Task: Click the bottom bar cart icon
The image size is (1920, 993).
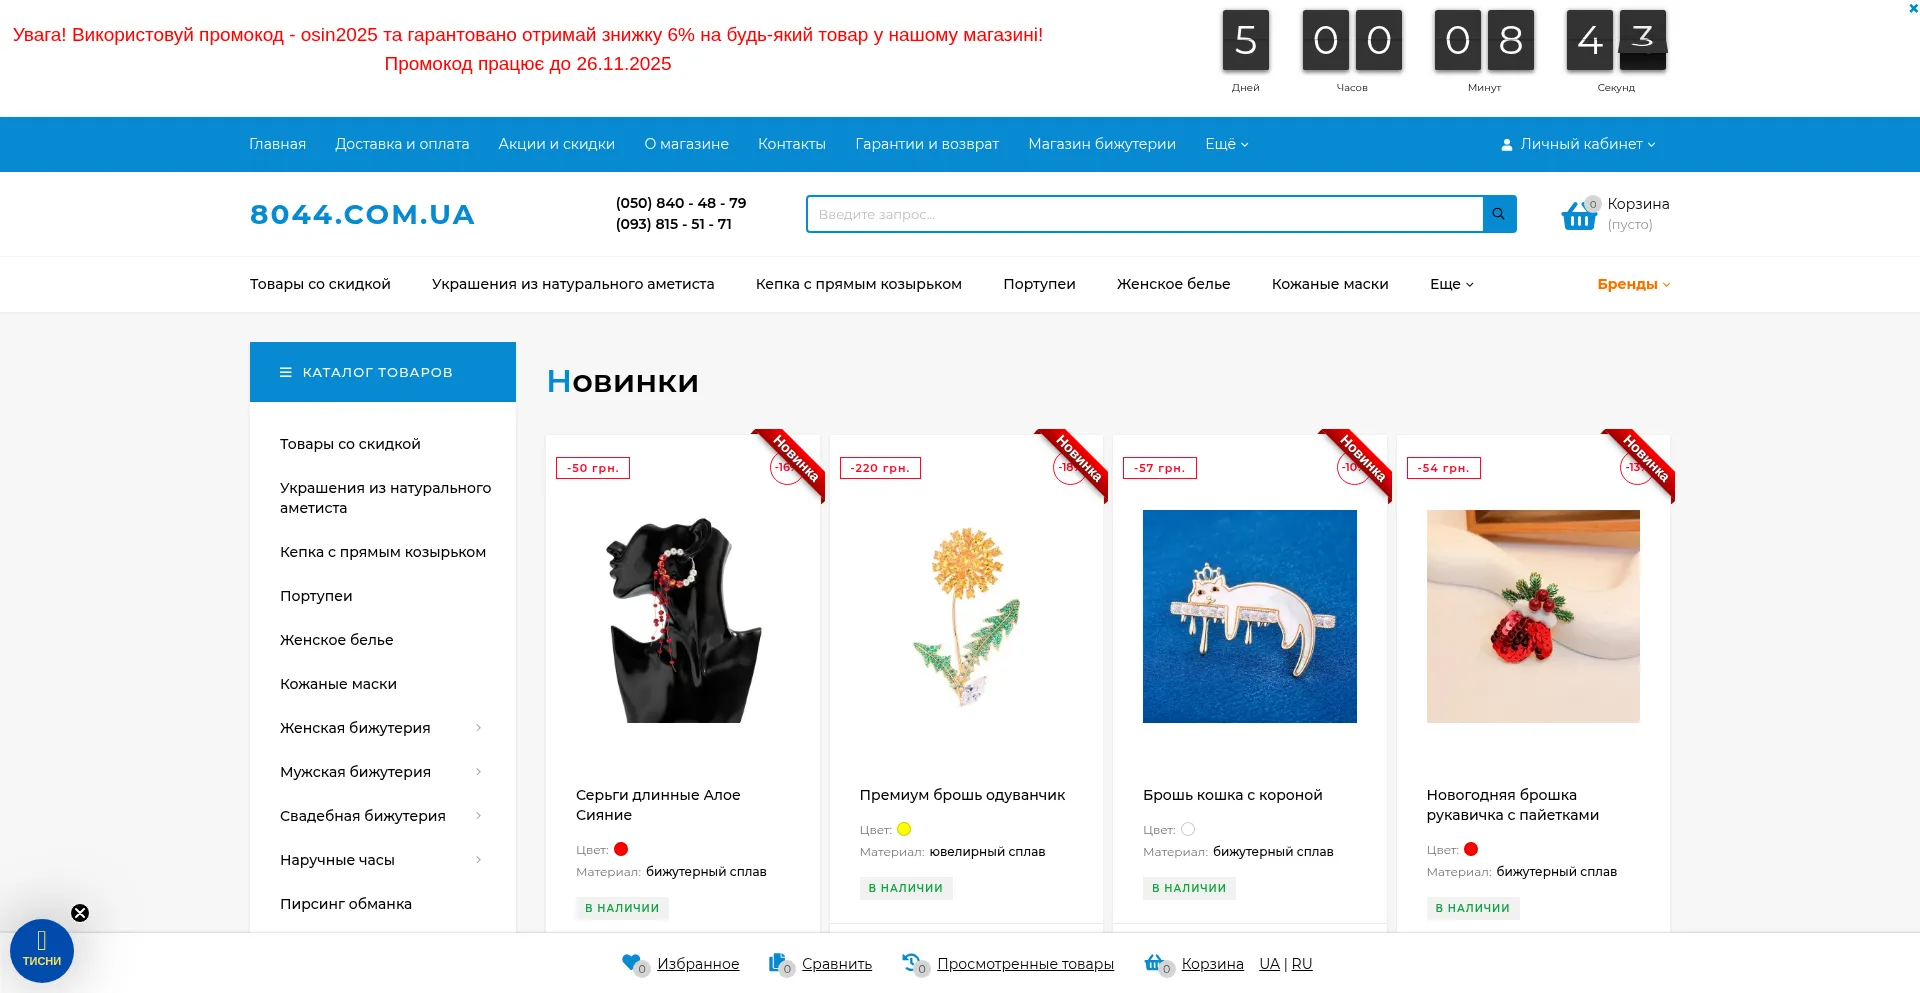Action: (x=1158, y=964)
